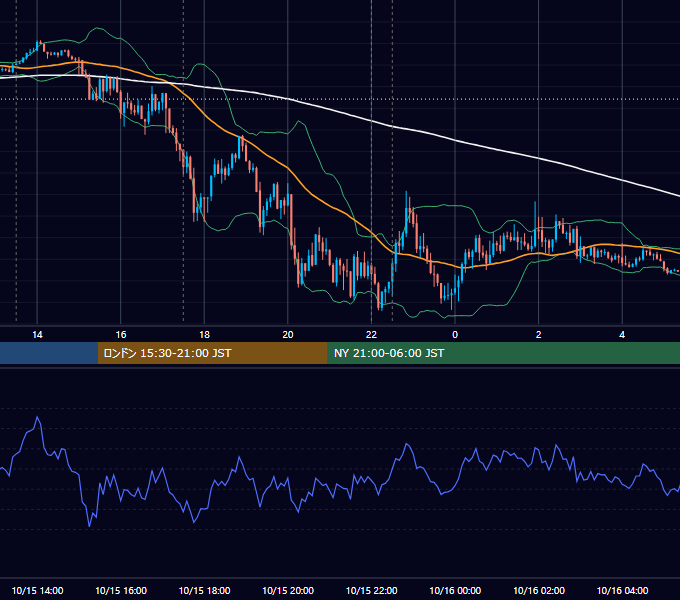This screenshot has width=680, height=600.
Task: Click the 14 hour label on price chart axis
Action: coord(37,334)
